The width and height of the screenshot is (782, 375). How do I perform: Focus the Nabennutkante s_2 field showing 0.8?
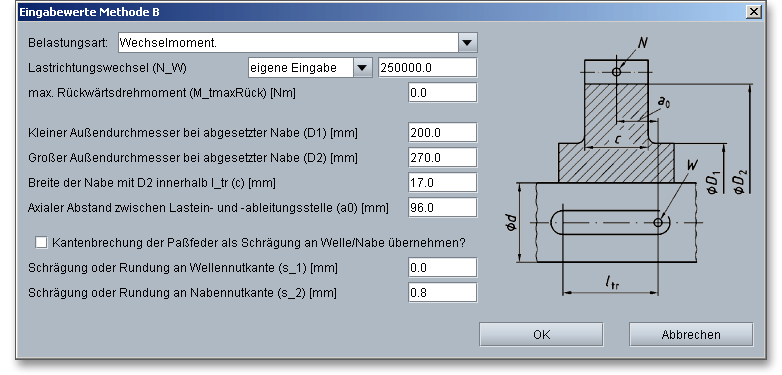(x=443, y=293)
